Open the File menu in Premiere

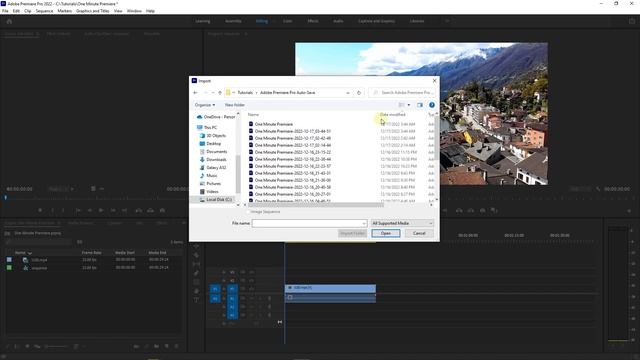coord(5,11)
